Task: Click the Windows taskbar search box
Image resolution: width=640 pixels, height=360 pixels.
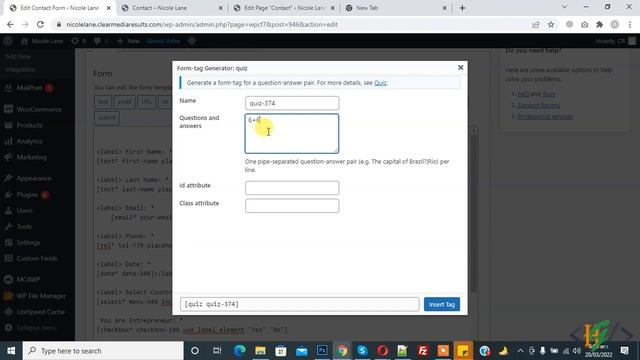Action: (x=103, y=351)
